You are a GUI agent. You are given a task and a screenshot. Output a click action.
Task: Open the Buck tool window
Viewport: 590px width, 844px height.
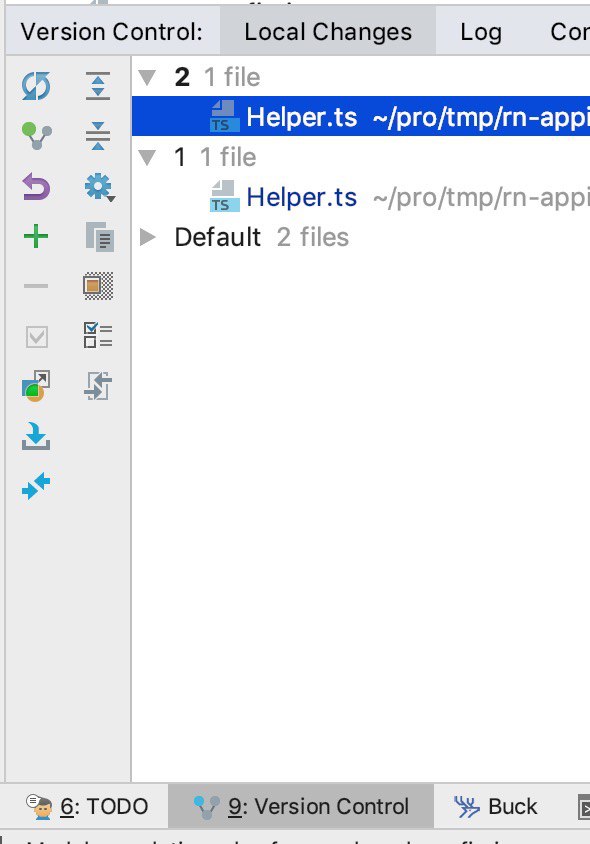(x=495, y=806)
